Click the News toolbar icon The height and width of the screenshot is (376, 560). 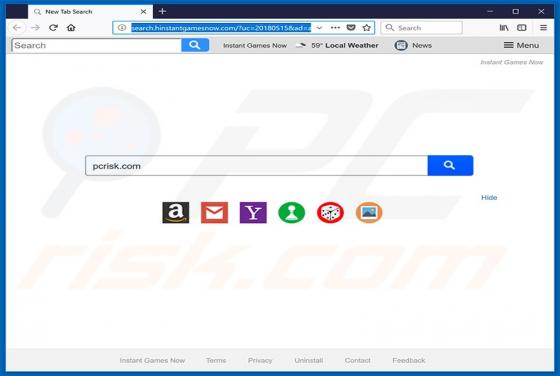(401, 45)
